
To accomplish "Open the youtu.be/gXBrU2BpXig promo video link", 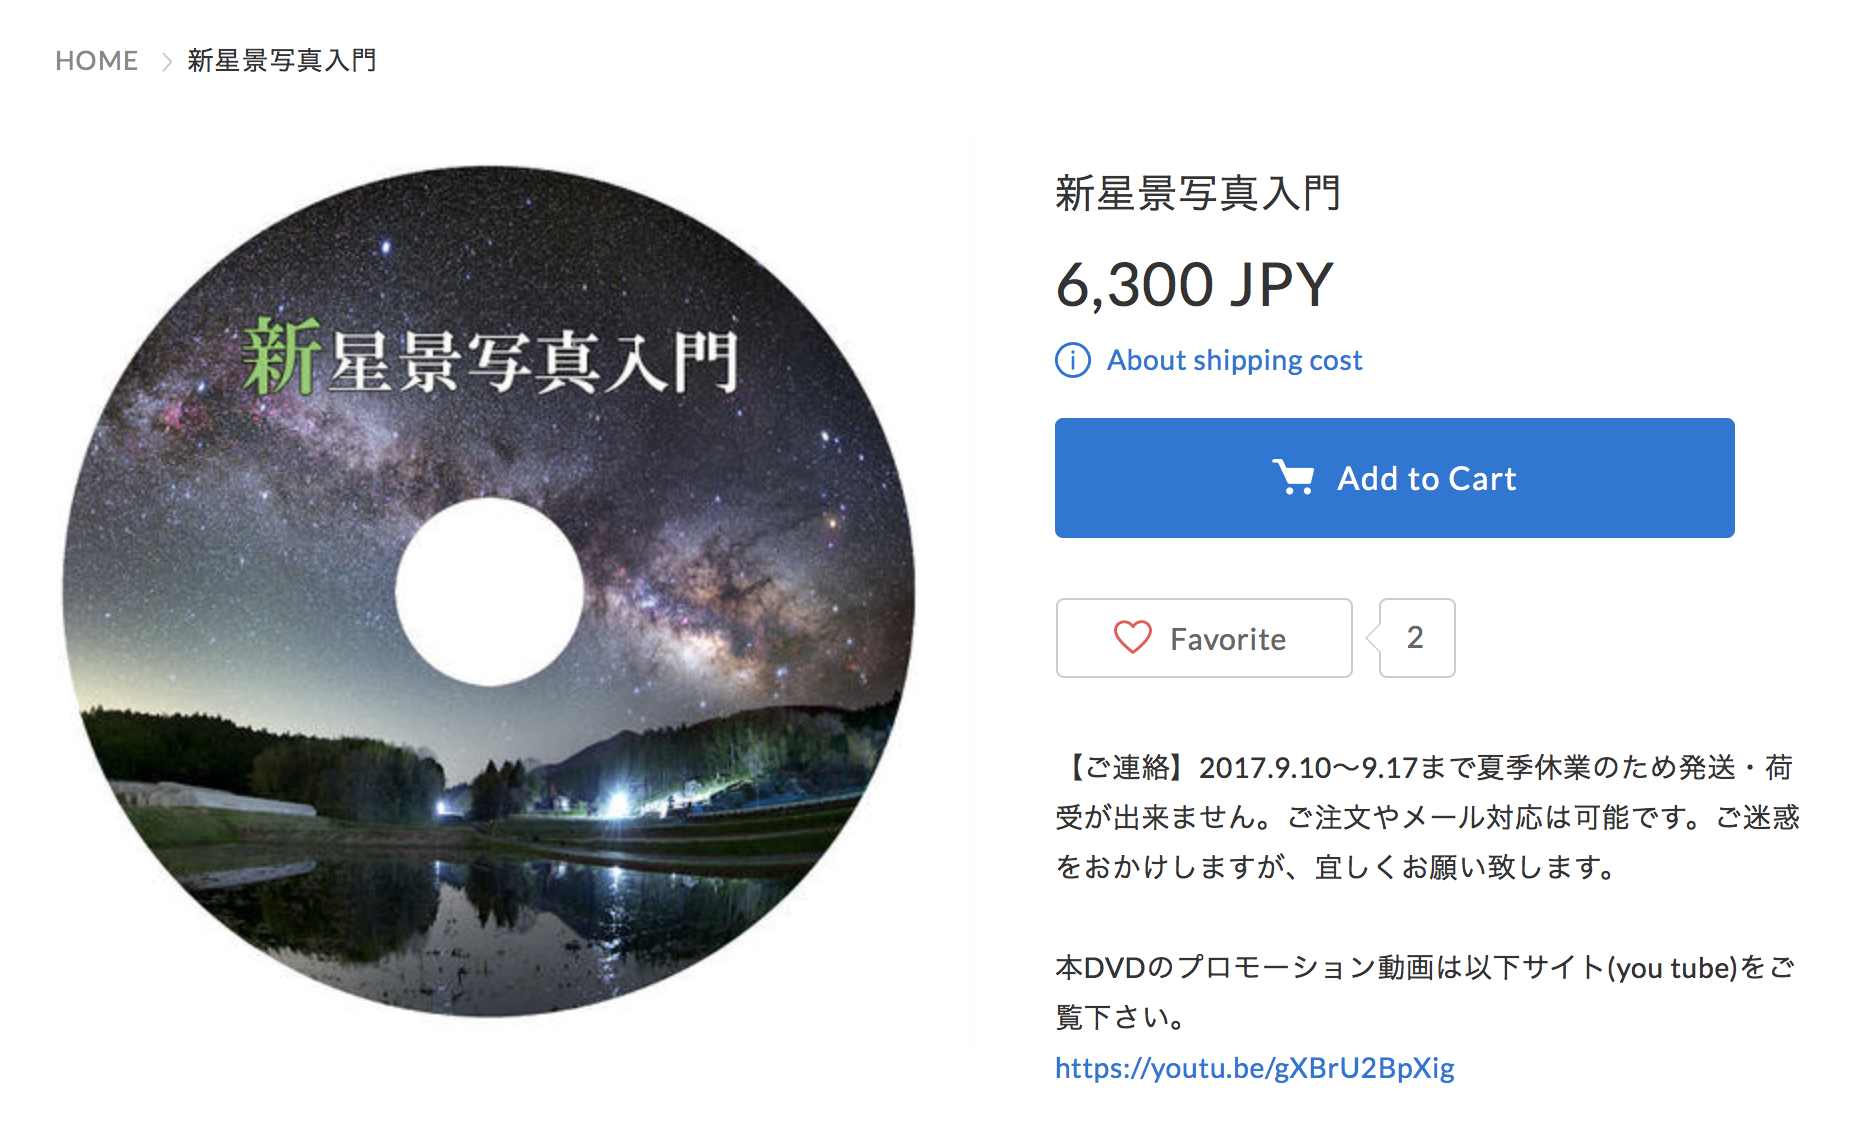I will coord(1255,1068).
